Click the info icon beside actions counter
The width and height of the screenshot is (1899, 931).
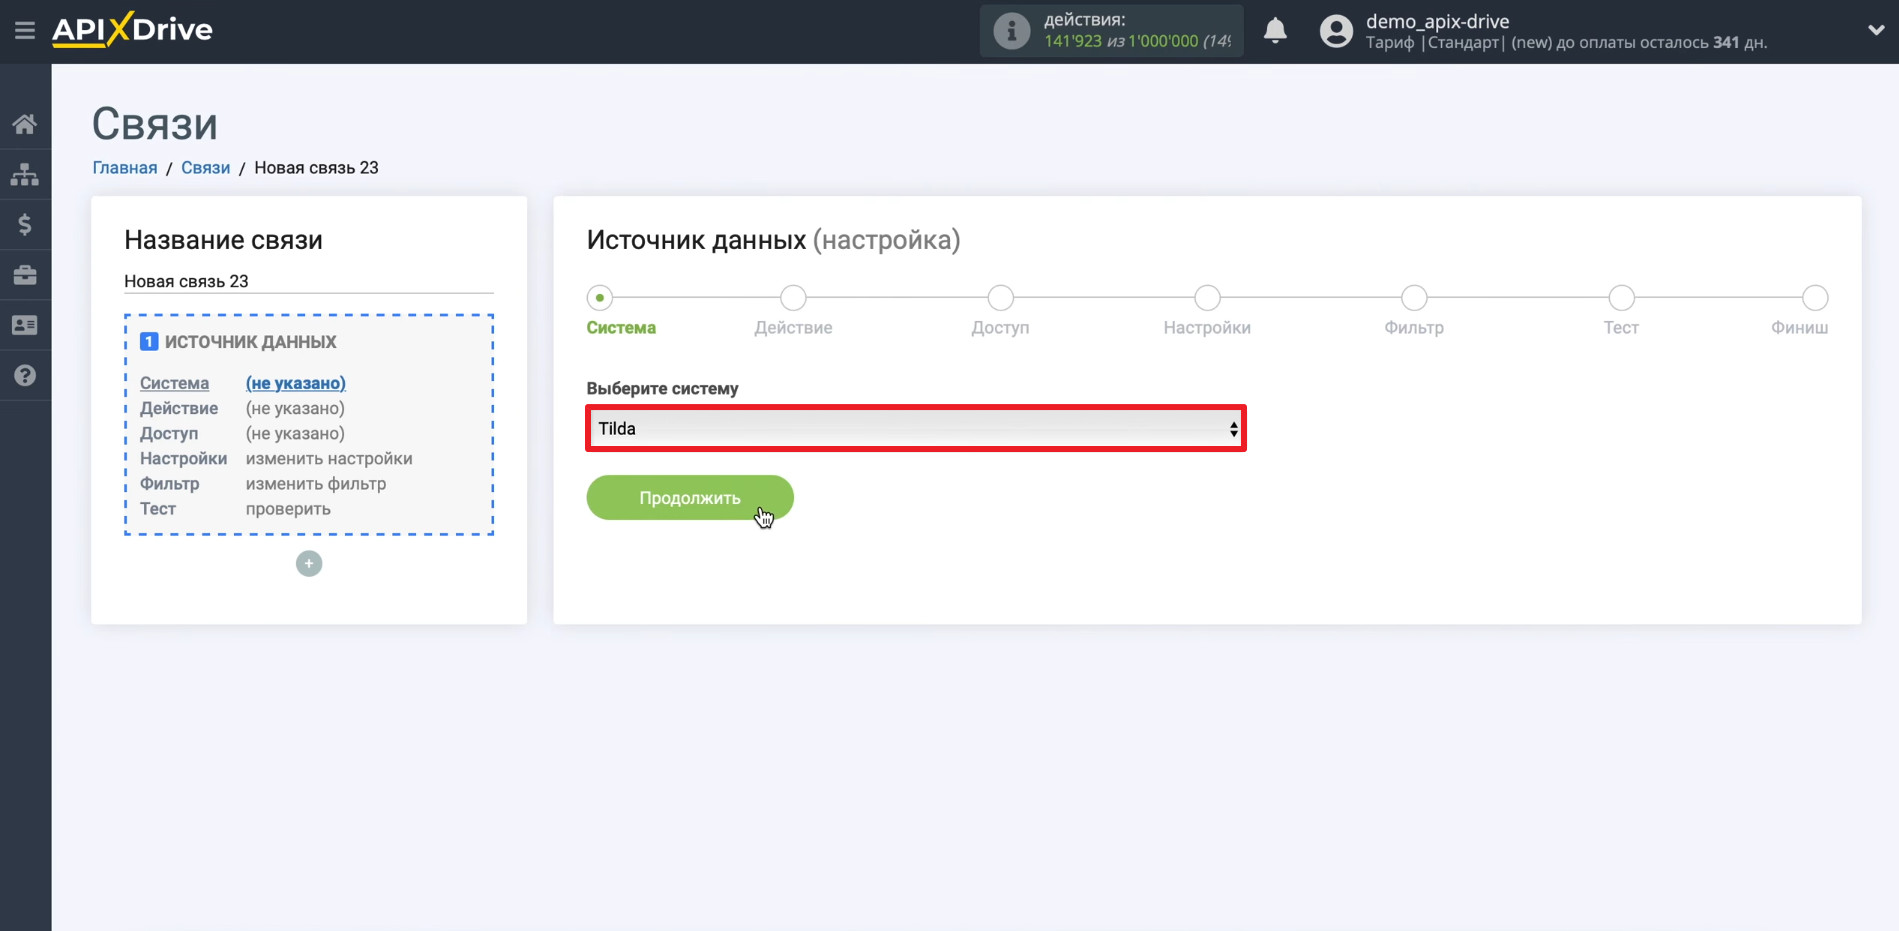coord(1011,31)
